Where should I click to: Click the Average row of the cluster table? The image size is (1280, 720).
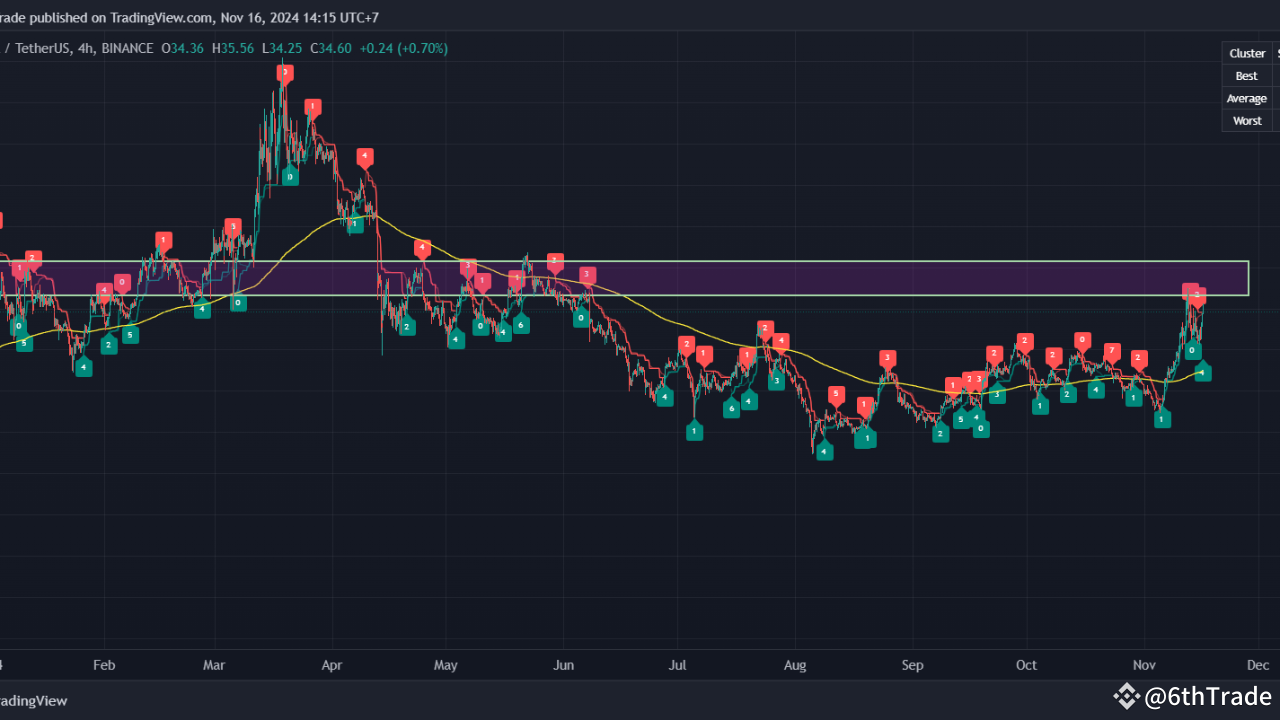pos(1246,98)
